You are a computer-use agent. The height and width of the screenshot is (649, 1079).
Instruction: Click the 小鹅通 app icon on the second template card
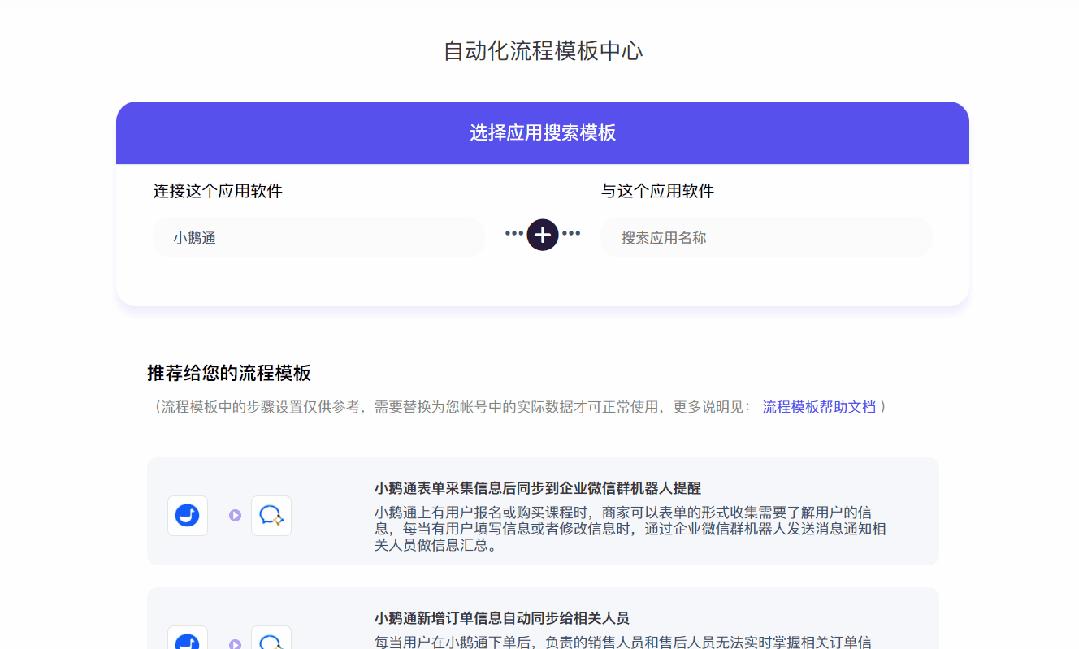click(186, 641)
